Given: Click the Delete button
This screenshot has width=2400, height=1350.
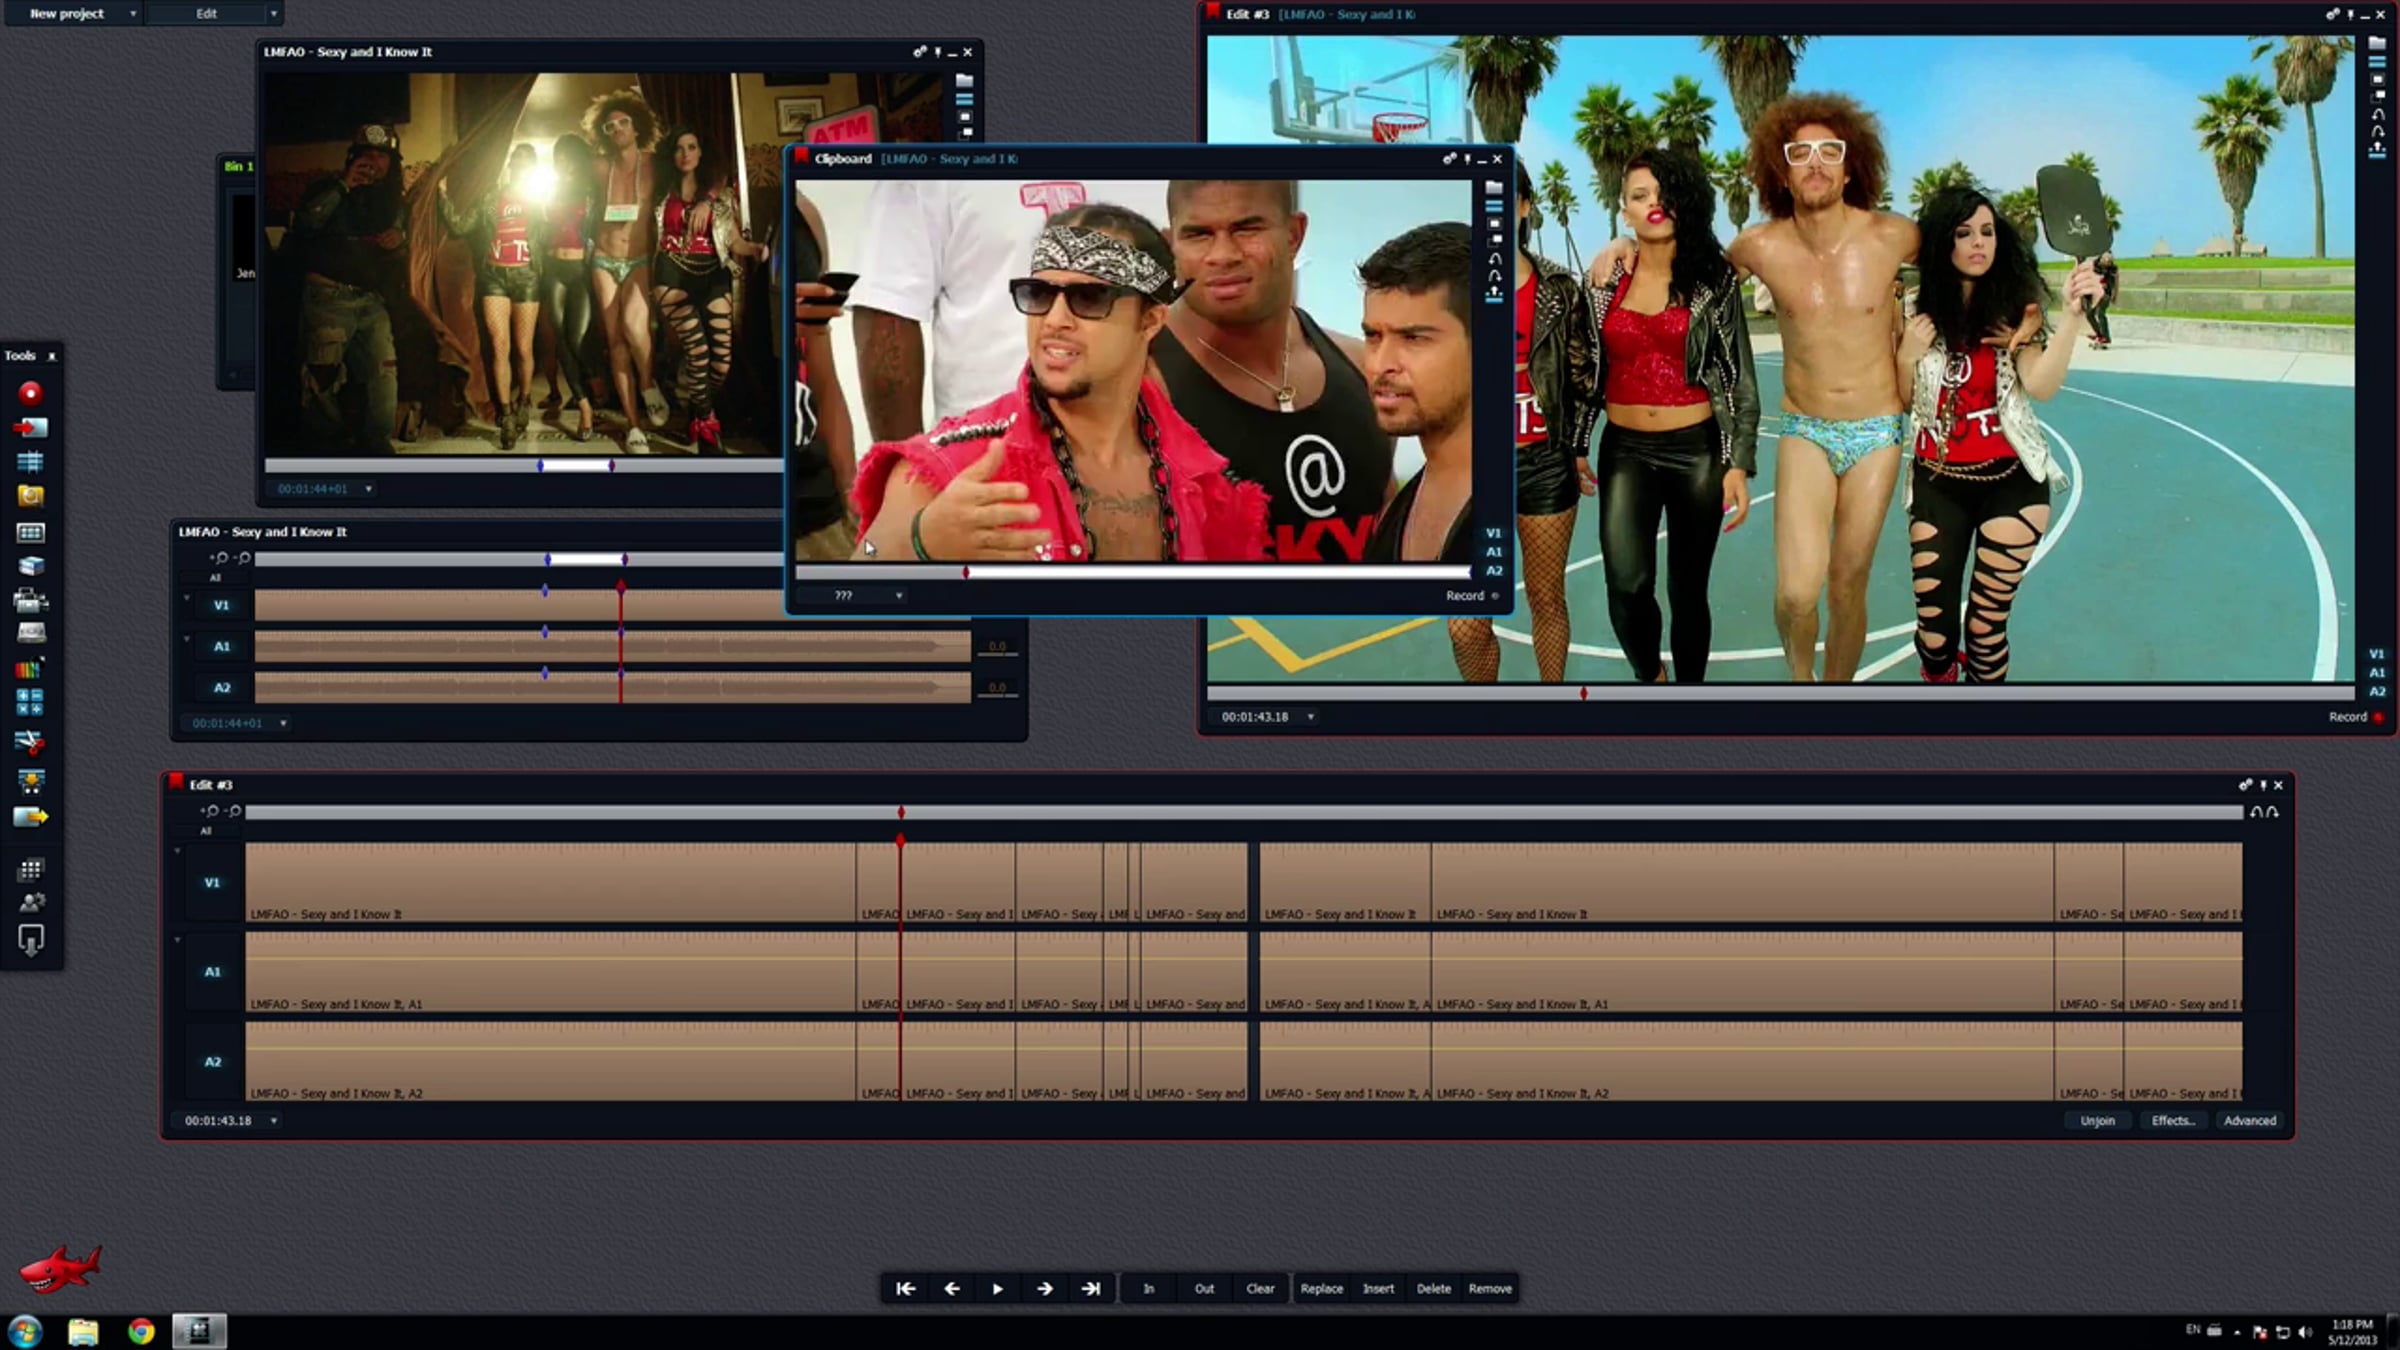Looking at the screenshot, I should tap(1433, 1289).
